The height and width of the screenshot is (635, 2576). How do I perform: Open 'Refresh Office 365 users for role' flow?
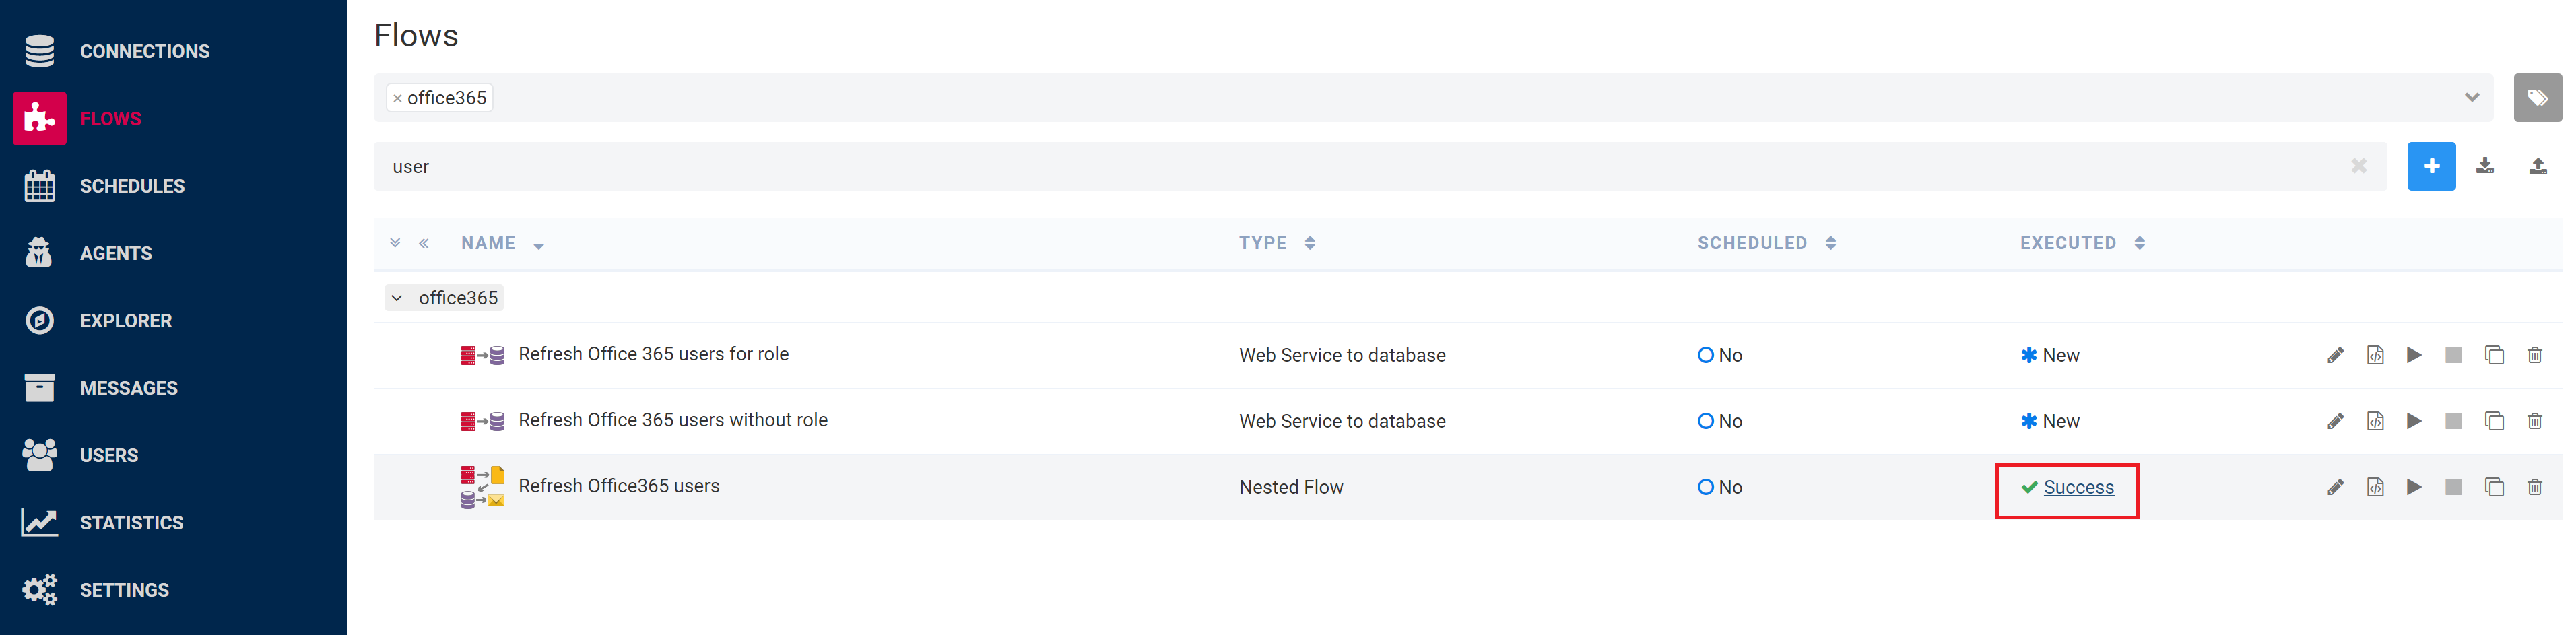click(x=653, y=354)
